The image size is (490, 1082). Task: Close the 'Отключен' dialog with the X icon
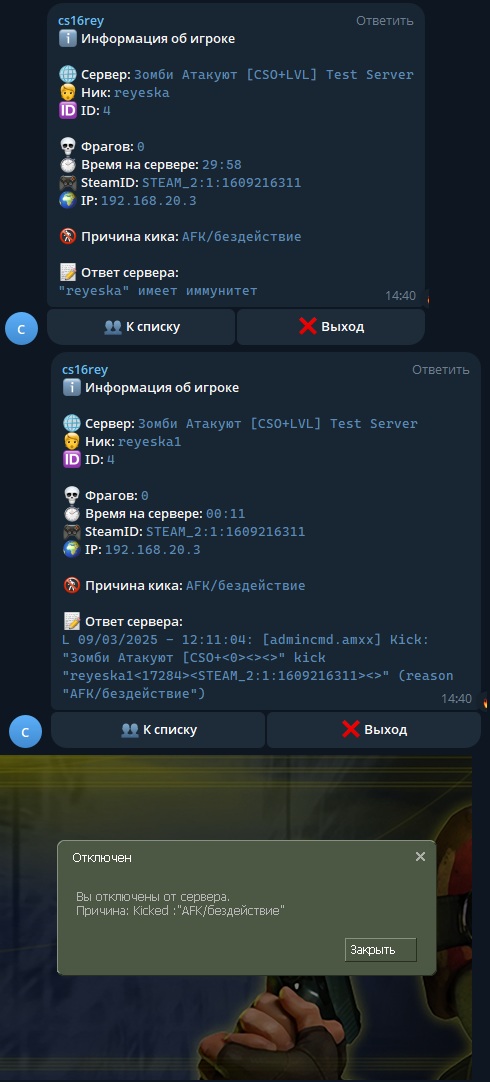pos(420,856)
